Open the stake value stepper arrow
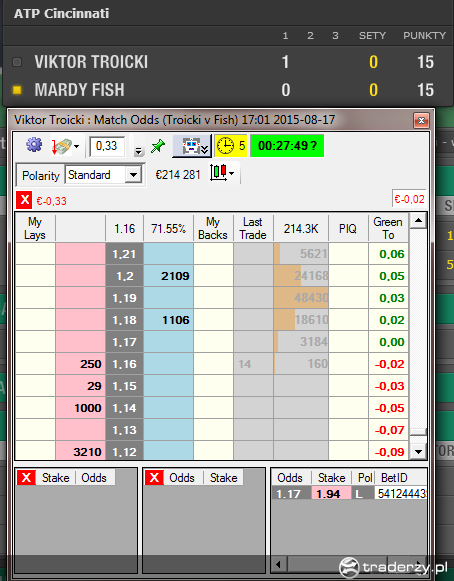This screenshot has width=454, height=581. click(139, 151)
